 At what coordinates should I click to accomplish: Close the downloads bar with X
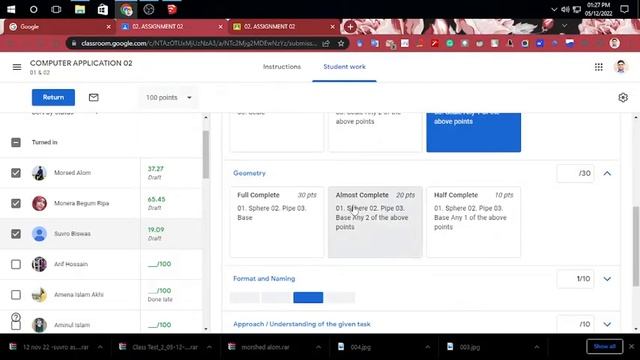tap(631, 346)
